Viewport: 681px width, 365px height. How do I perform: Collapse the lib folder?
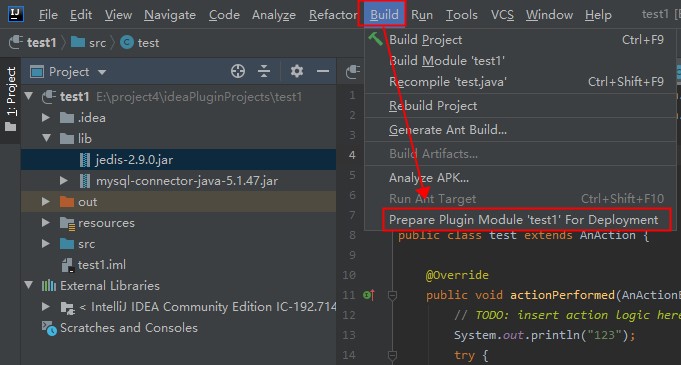[x=46, y=139]
